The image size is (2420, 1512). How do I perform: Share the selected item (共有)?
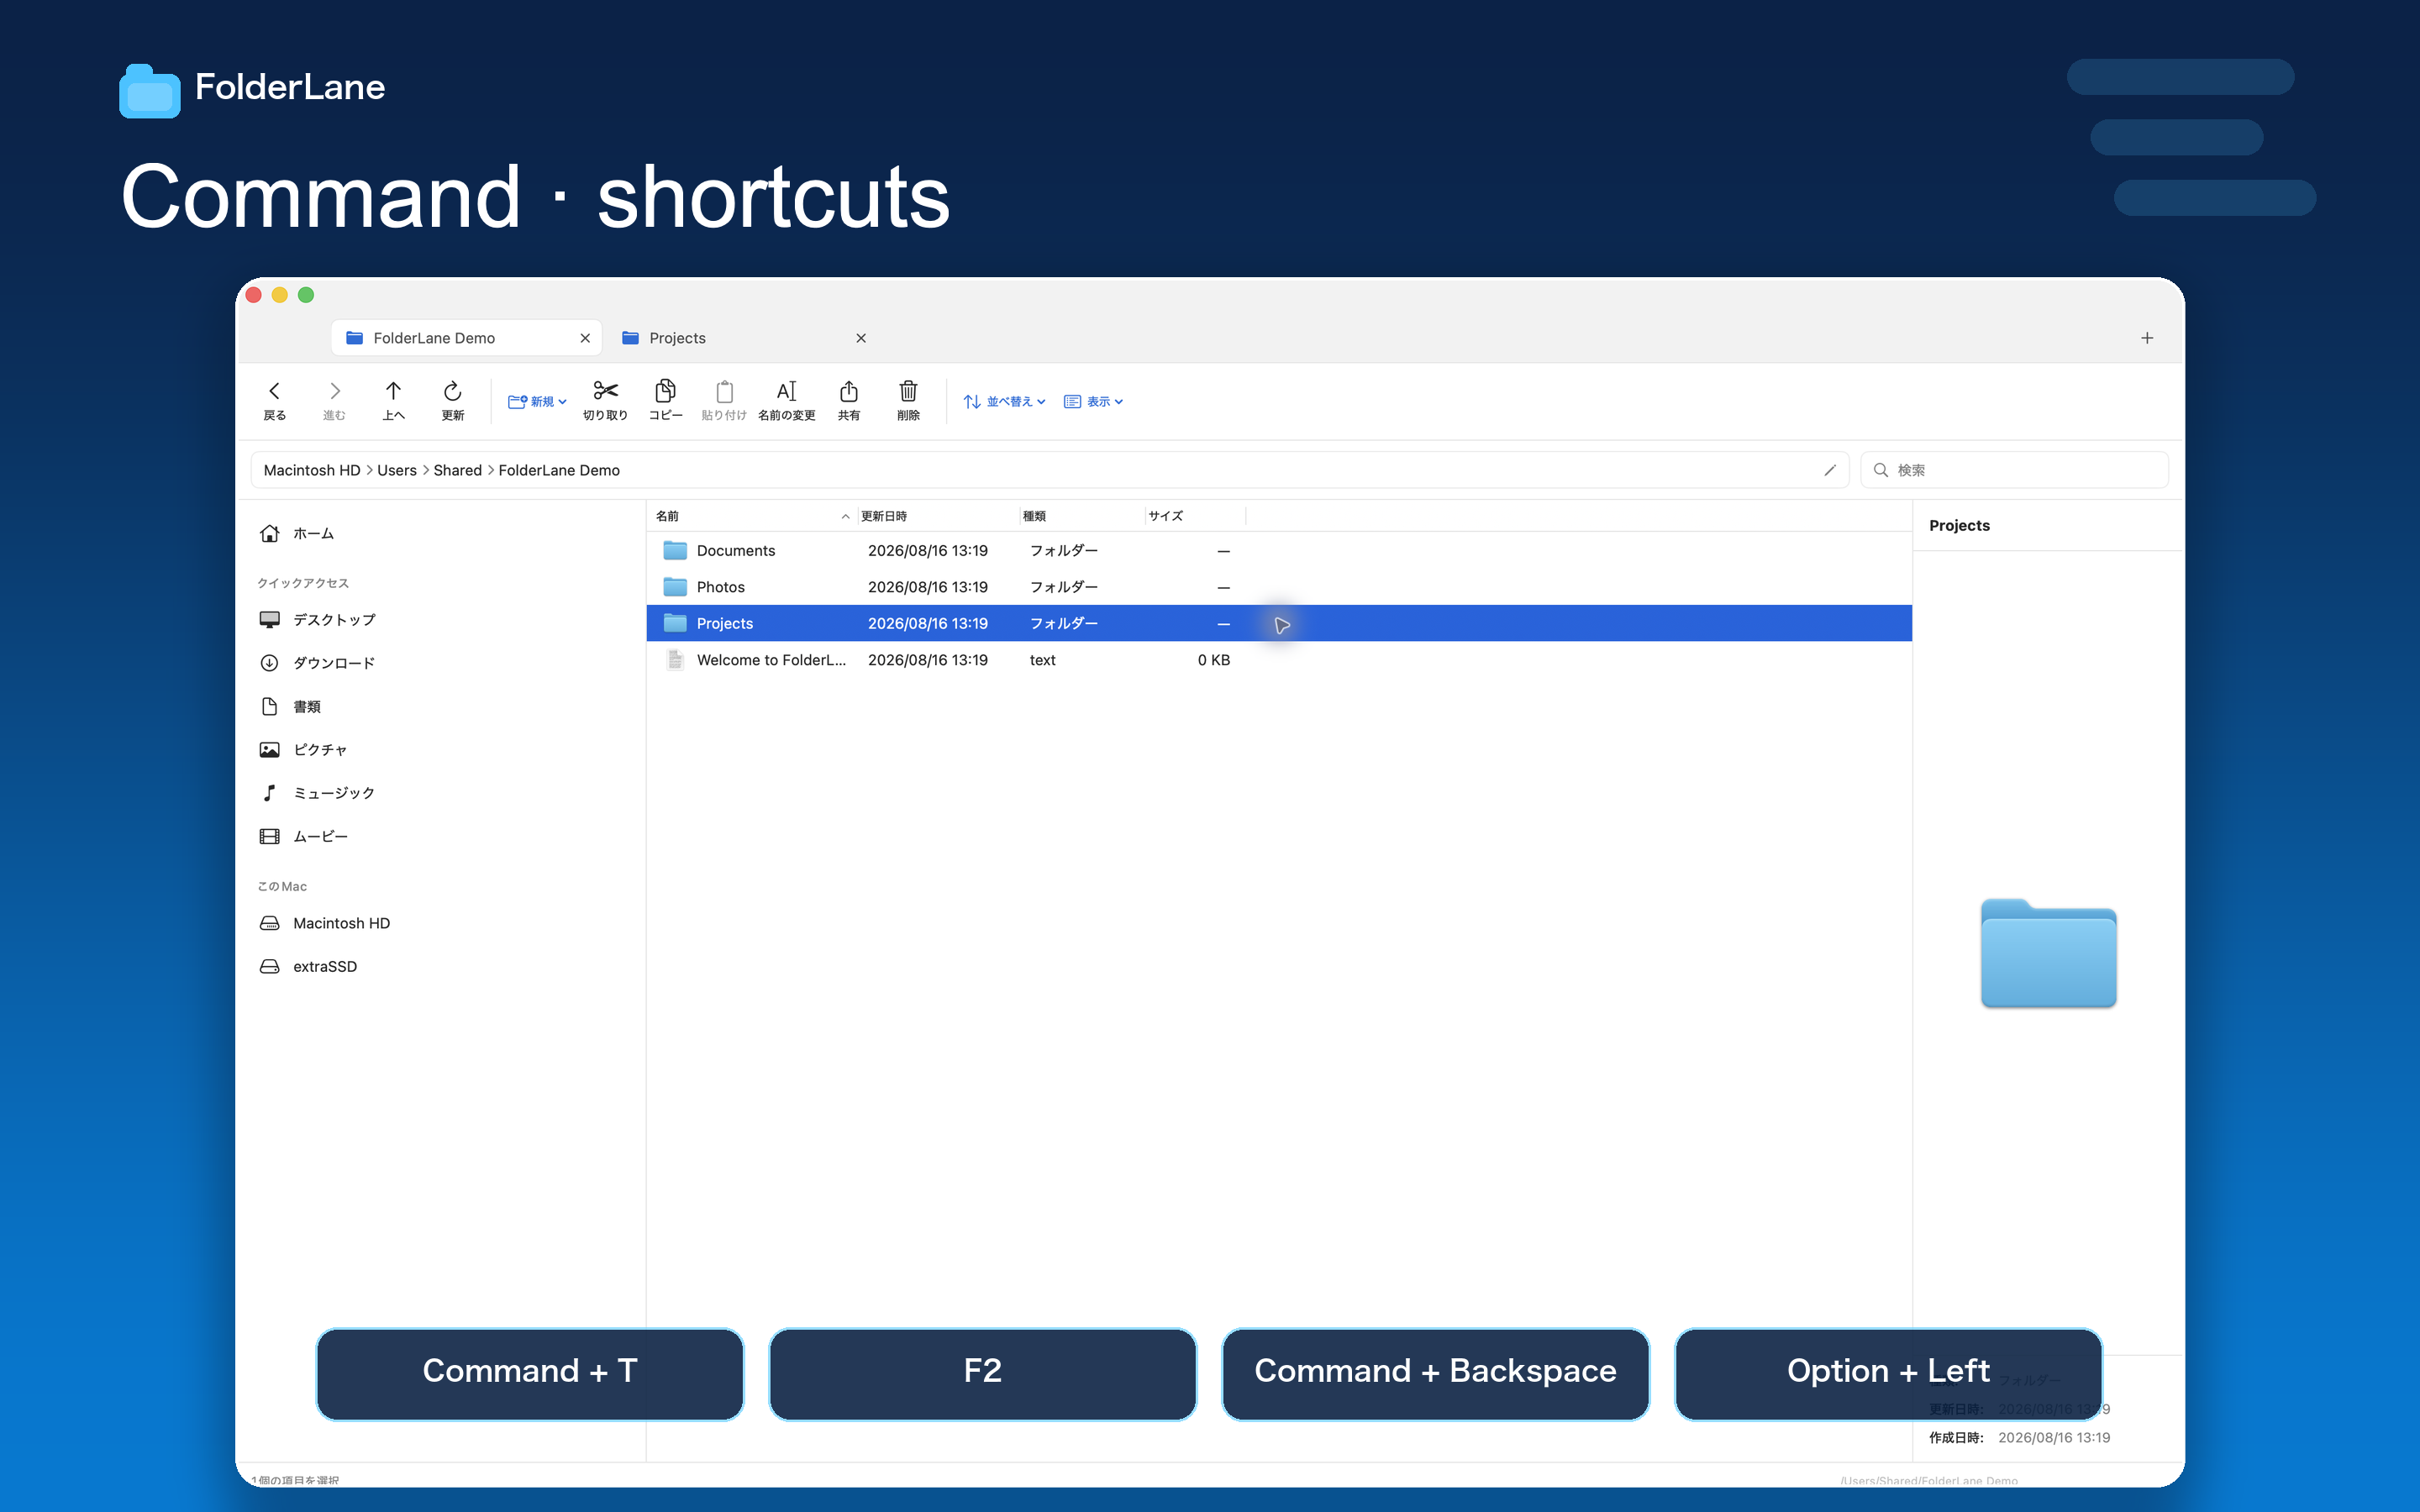pyautogui.click(x=848, y=400)
